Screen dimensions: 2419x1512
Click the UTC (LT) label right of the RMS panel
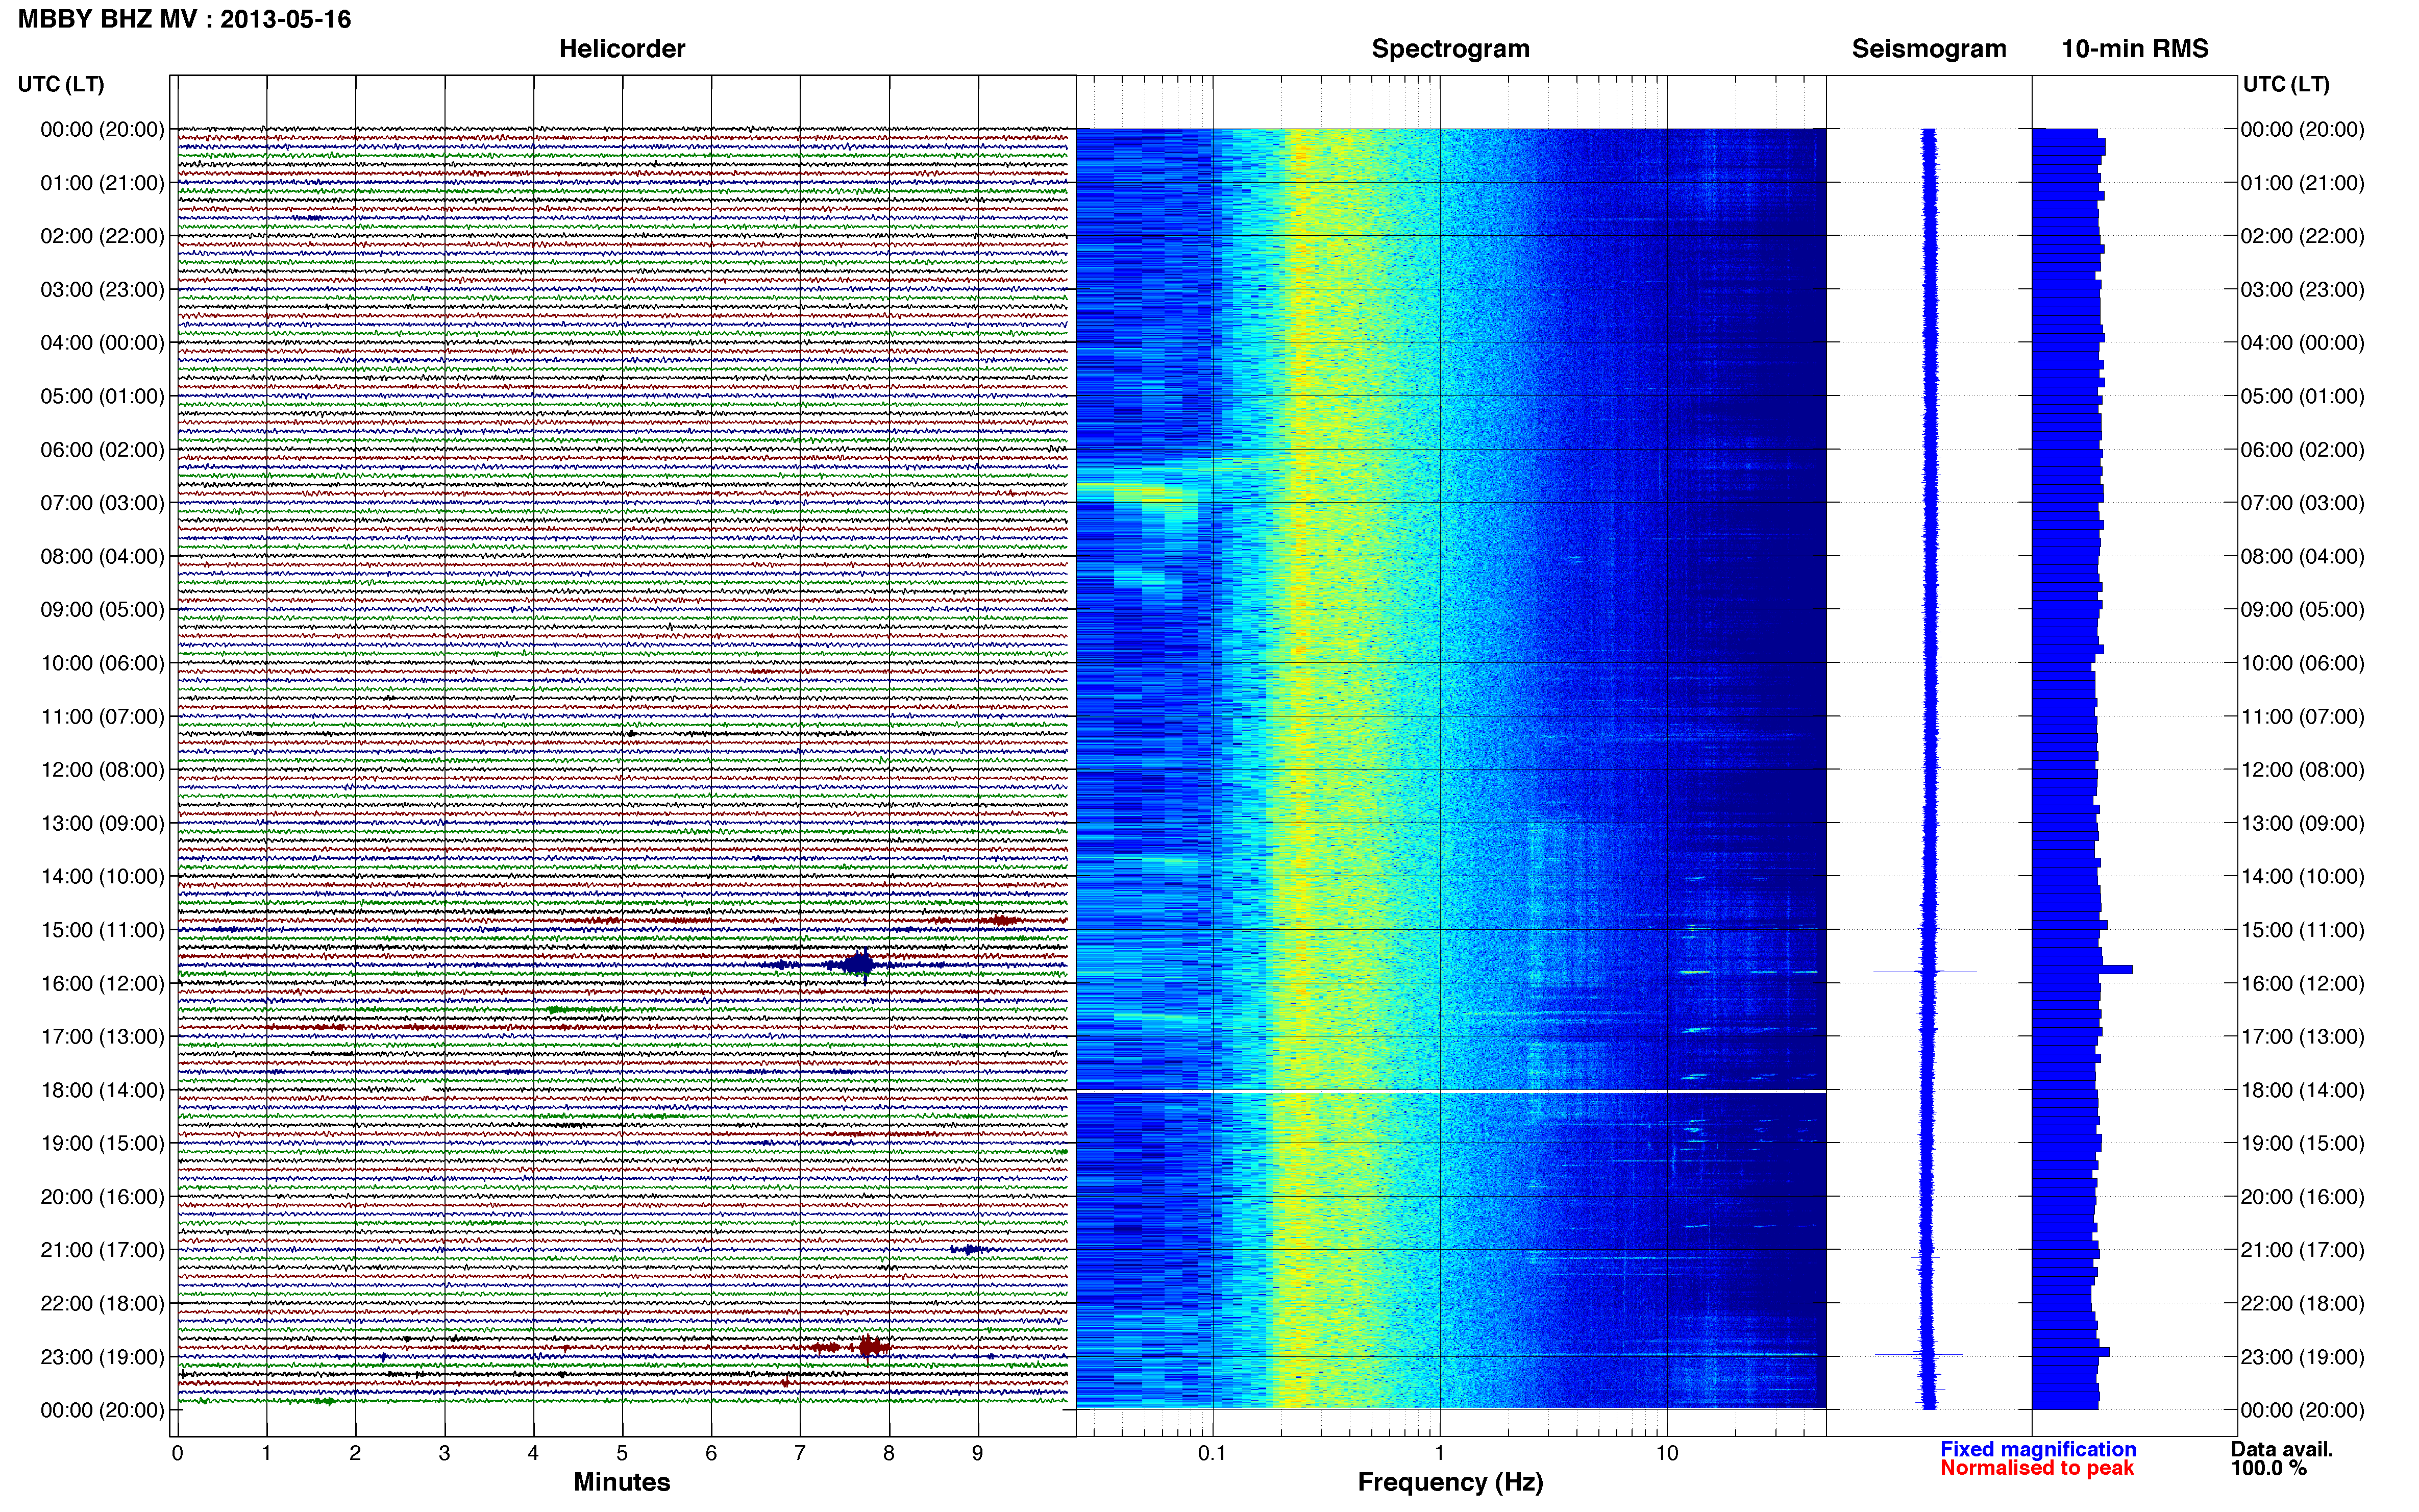point(2286,84)
